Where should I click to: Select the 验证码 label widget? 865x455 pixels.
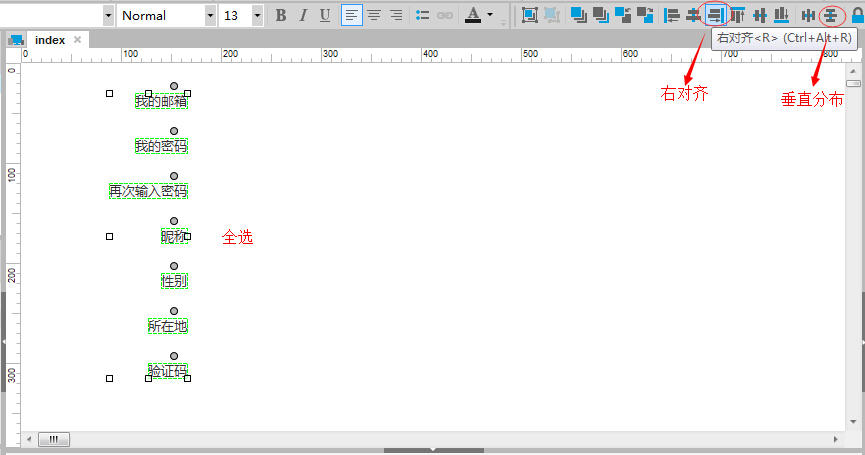[167, 371]
